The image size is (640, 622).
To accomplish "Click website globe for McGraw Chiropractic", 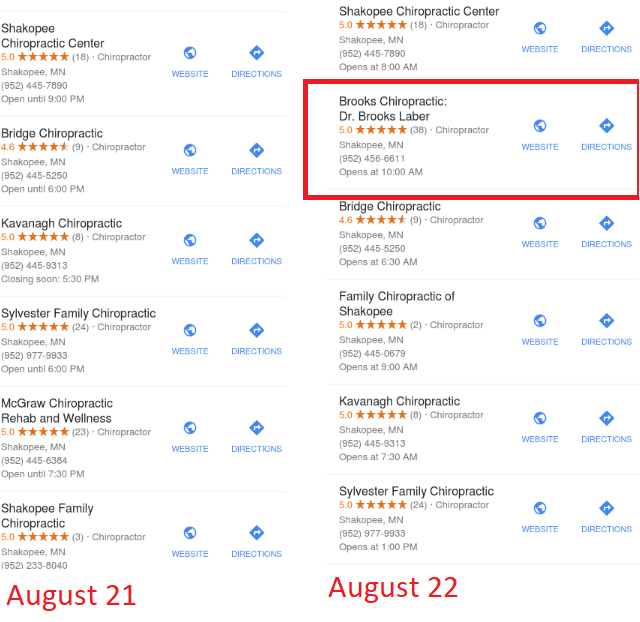I will (x=190, y=428).
